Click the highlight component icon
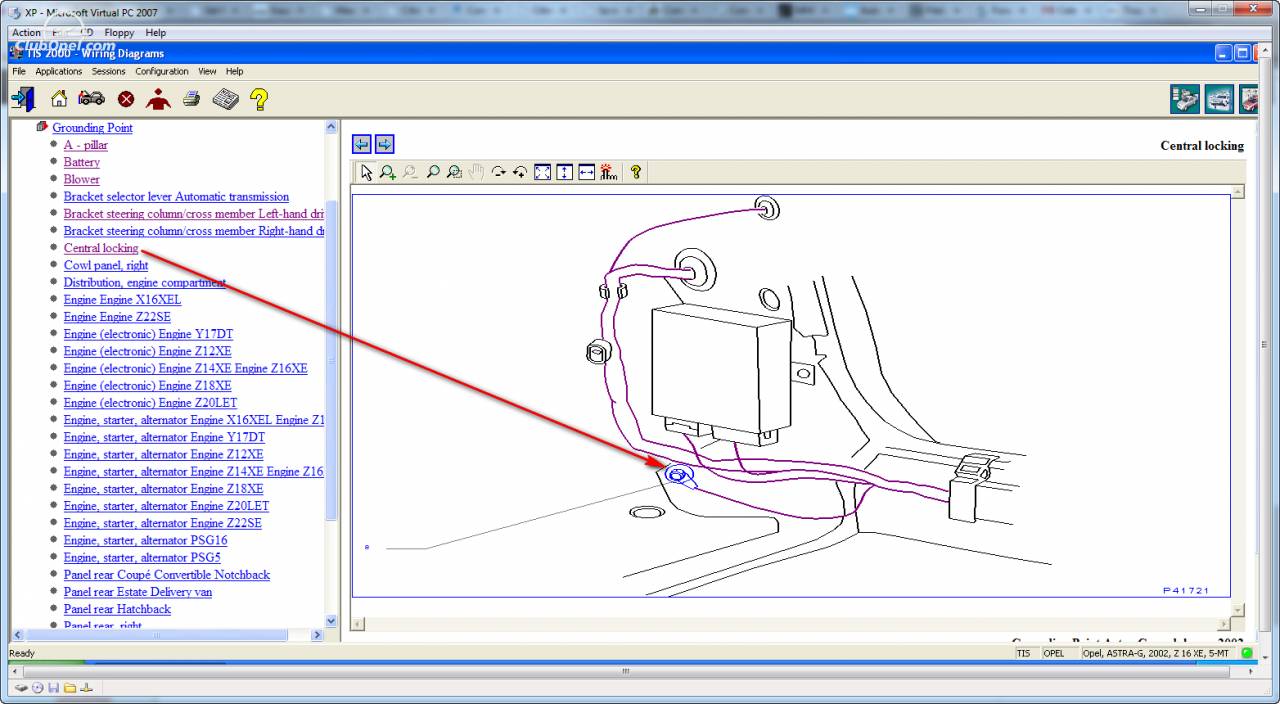Screen dimensions: 1280x704 pyautogui.click(x=608, y=172)
